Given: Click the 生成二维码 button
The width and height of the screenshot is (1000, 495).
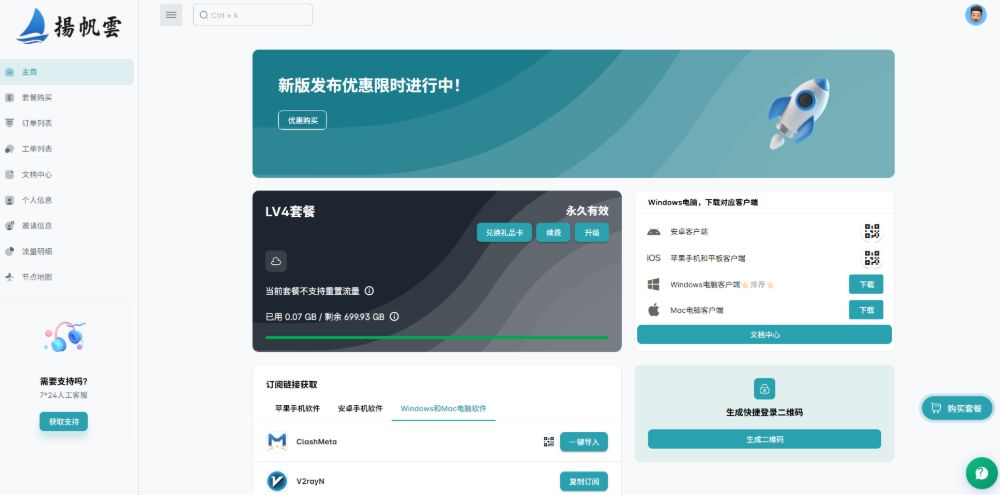Looking at the screenshot, I should coord(764,439).
